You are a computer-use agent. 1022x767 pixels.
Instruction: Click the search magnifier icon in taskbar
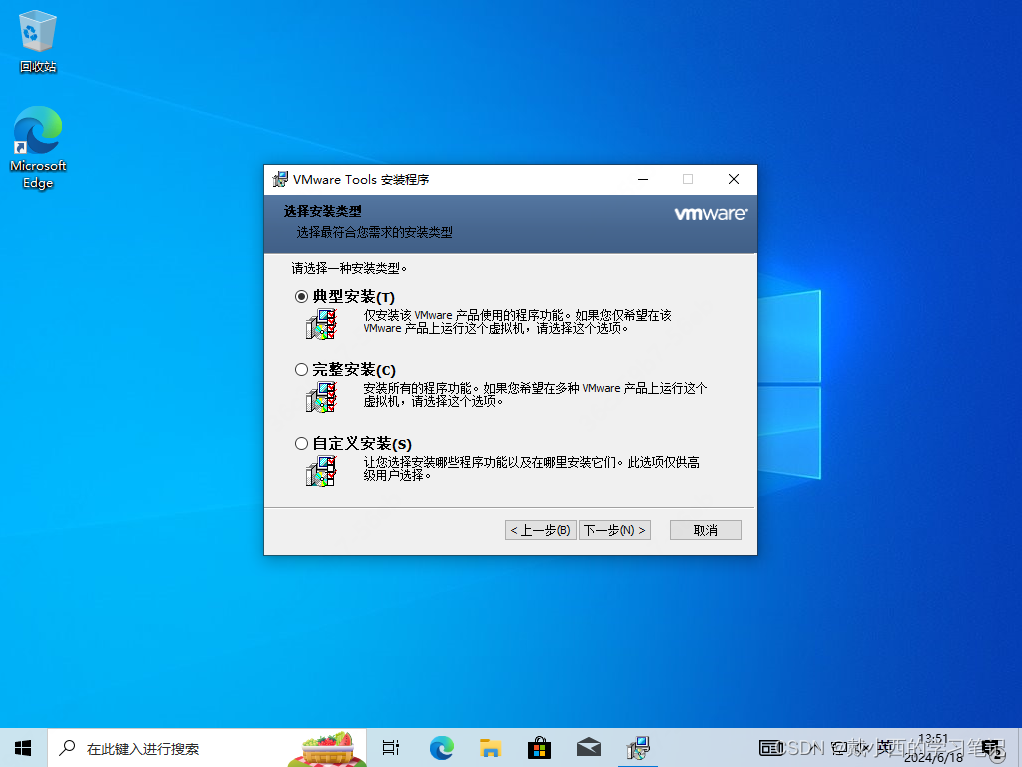tap(67, 748)
